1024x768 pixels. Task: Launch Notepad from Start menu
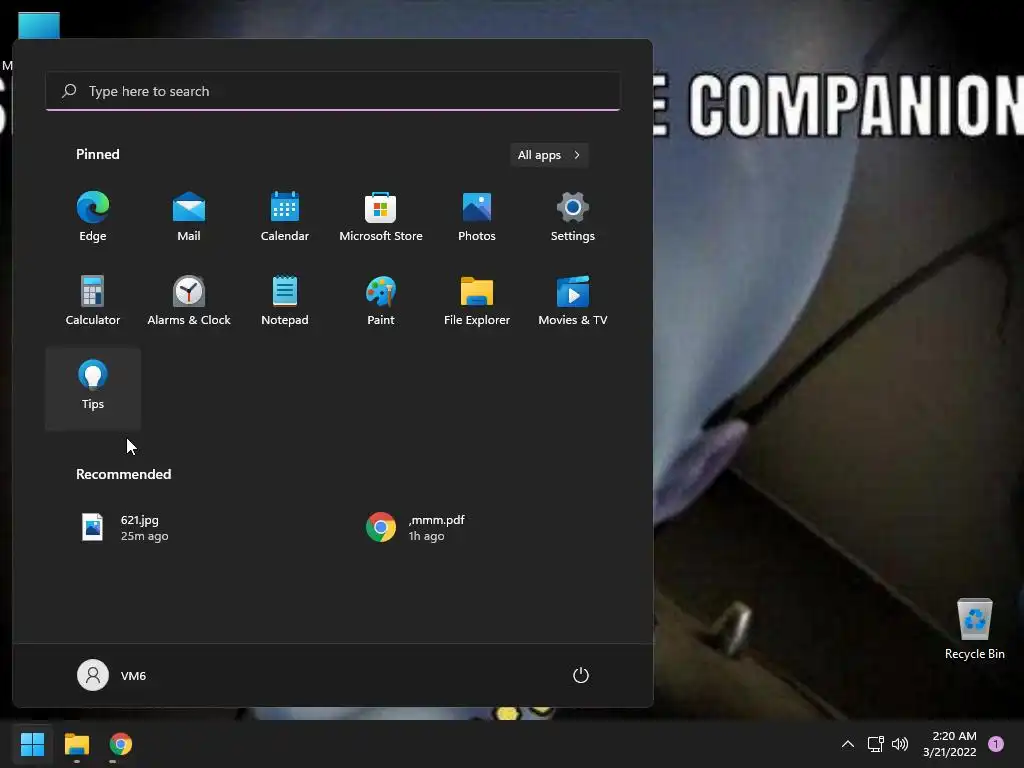click(285, 300)
